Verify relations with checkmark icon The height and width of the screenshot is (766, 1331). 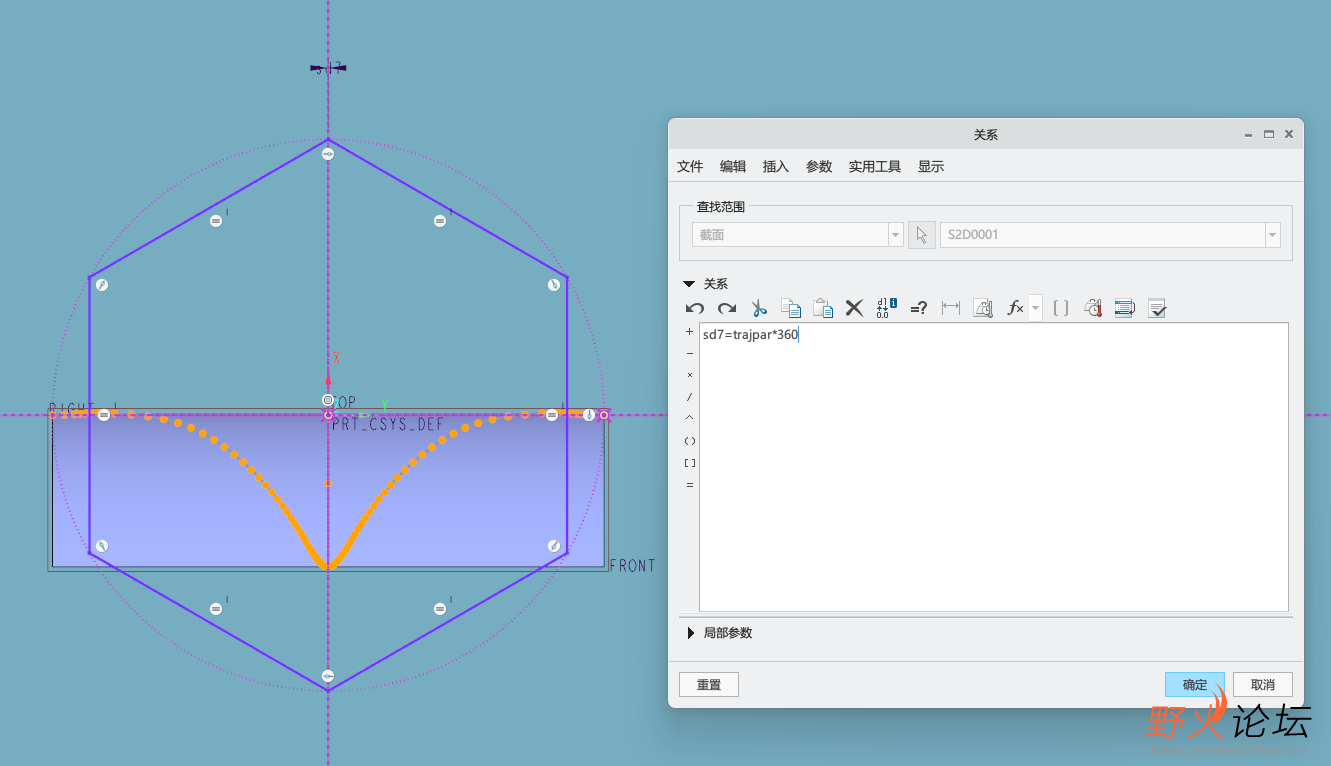point(1157,309)
